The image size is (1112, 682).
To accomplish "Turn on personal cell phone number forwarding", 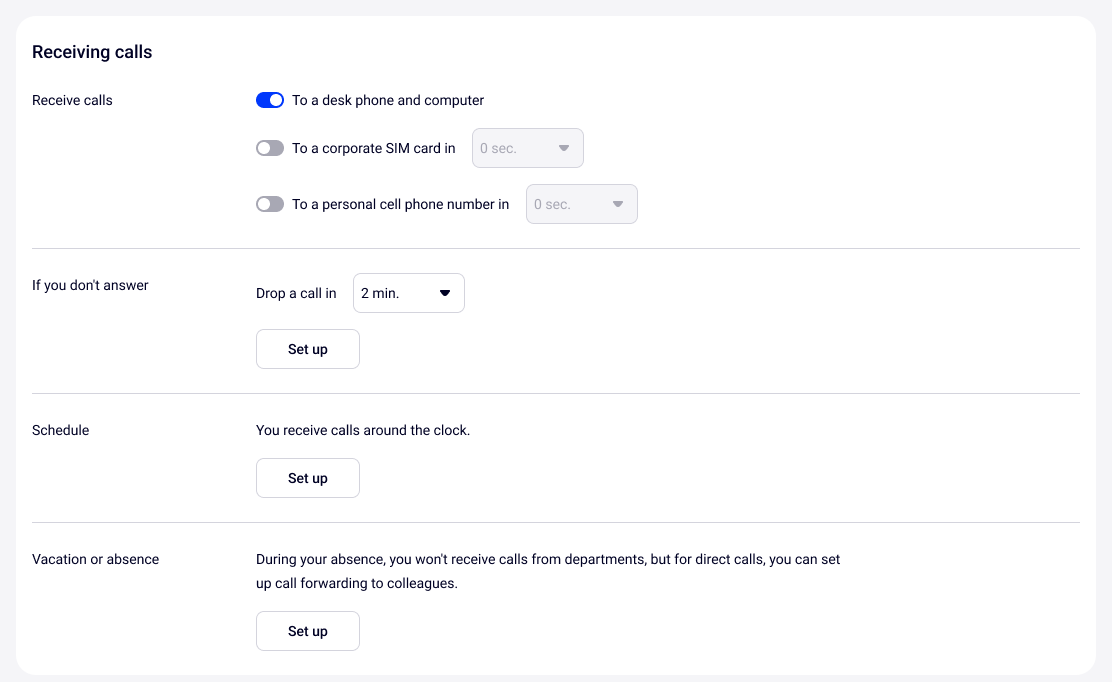I will click(x=270, y=204).
